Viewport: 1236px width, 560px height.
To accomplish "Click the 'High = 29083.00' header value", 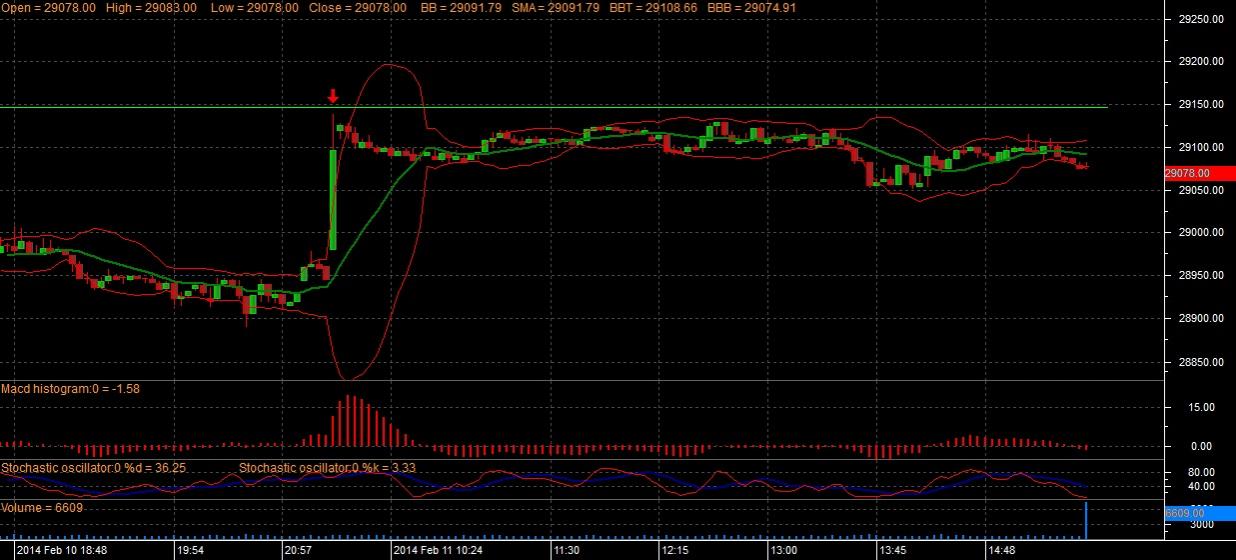I will (151, 7).
